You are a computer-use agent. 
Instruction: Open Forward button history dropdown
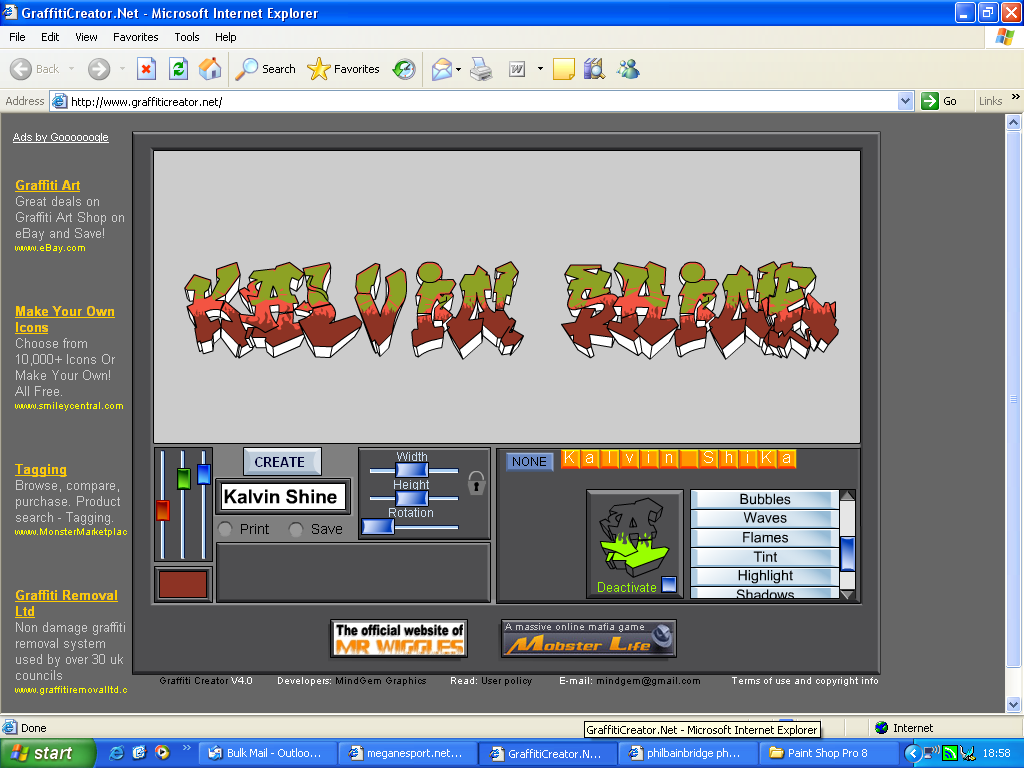click(122, 69)
